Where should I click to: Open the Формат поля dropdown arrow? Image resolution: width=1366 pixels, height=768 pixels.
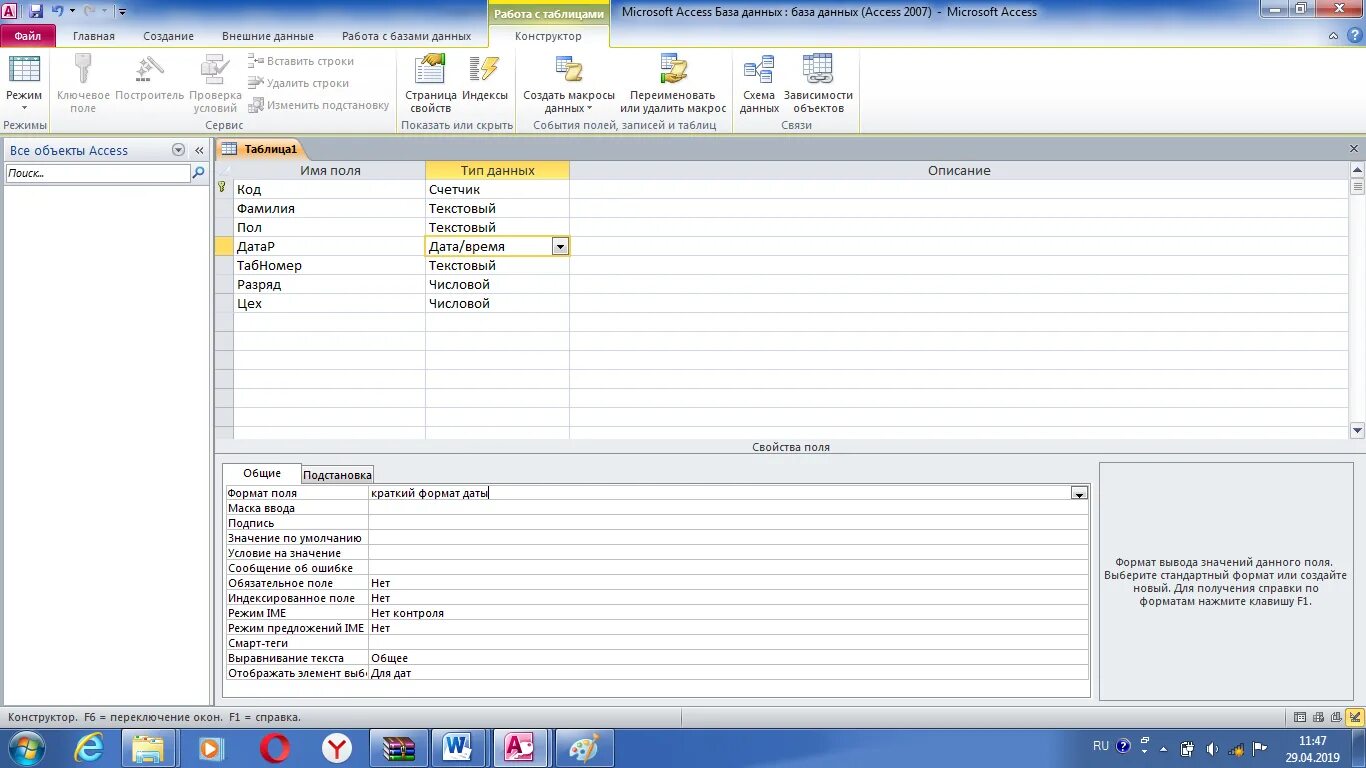point(1079,493)
